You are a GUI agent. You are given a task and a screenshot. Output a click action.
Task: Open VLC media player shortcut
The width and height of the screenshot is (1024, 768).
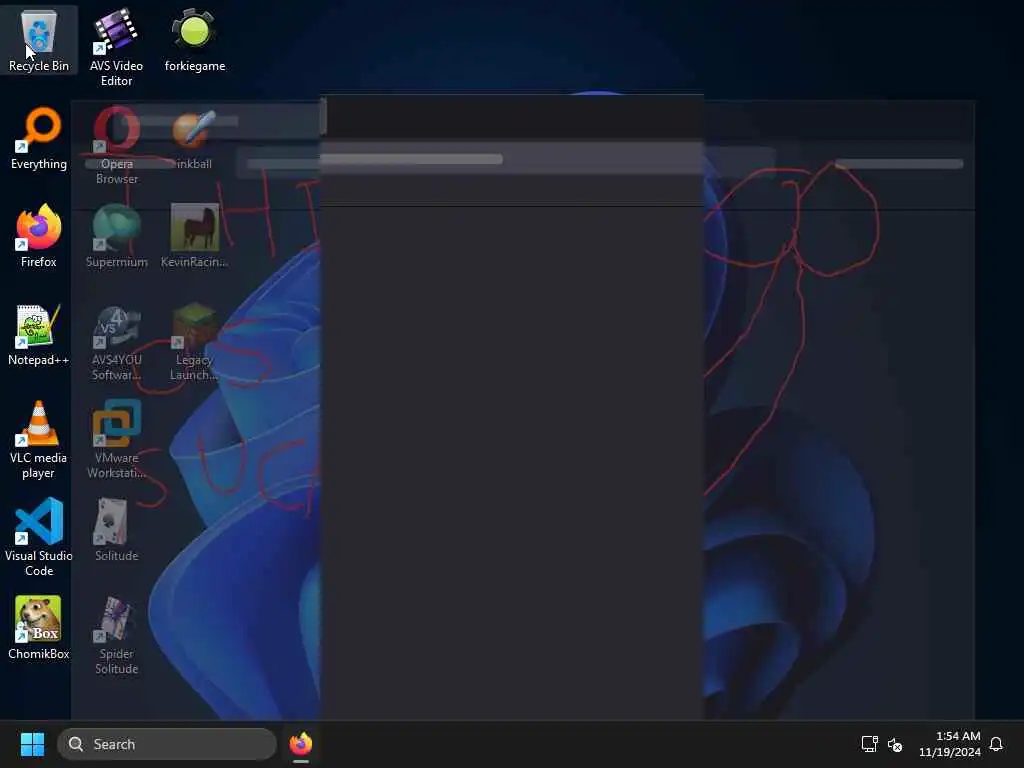tap(39, 440)
